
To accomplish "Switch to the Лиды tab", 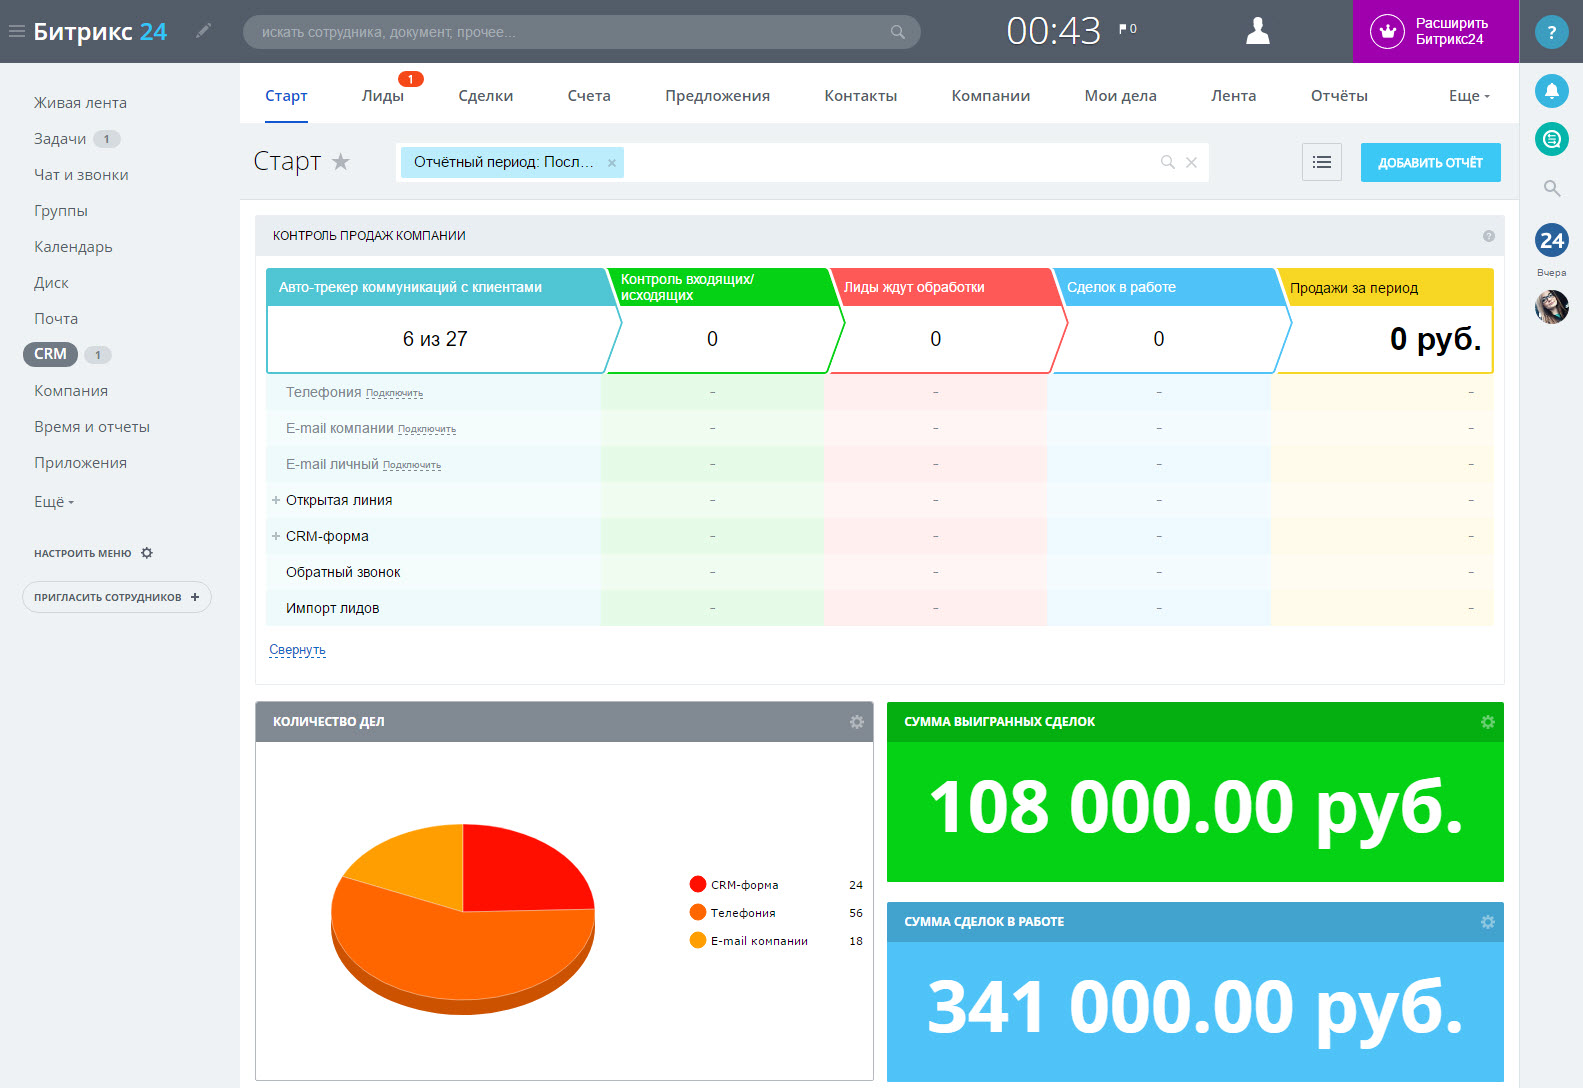I will (383, 96).
